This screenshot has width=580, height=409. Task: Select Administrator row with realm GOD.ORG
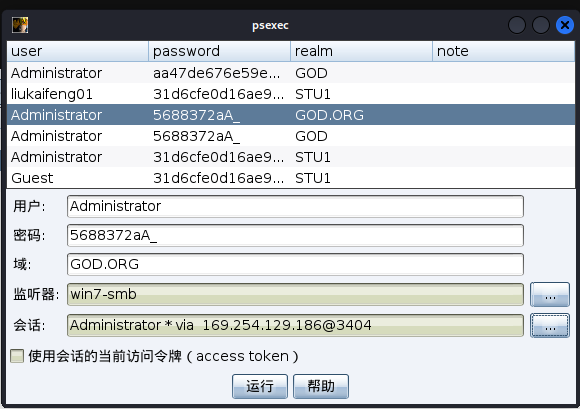tap(291, 115)
